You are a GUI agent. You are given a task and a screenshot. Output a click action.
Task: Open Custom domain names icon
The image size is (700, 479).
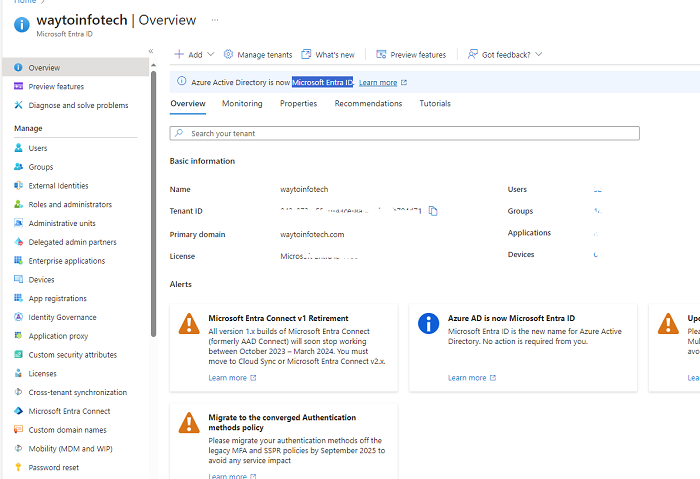click(x=18, y=429)
